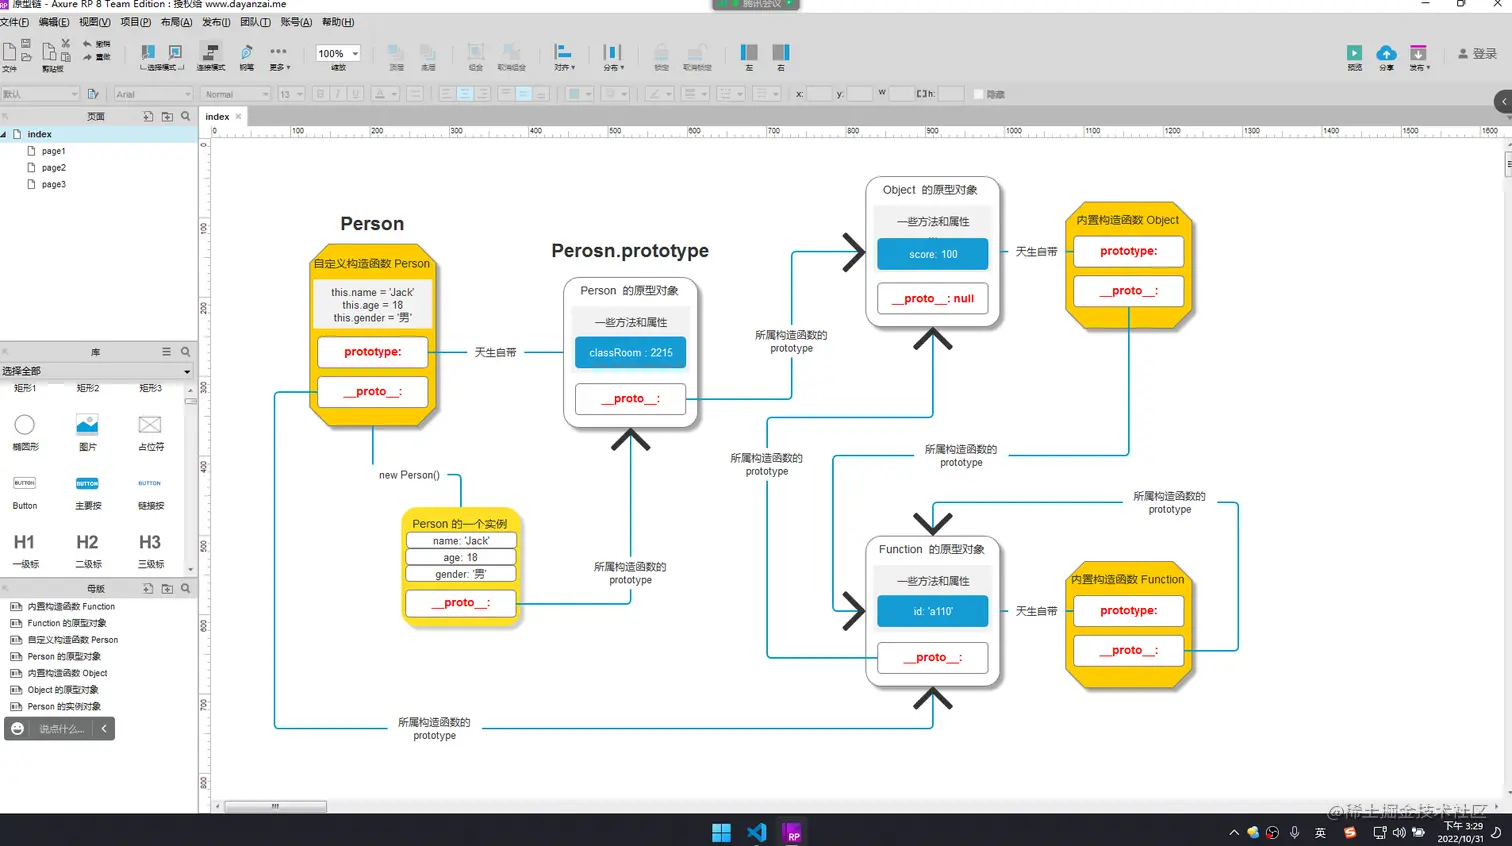Open the line color picker

(x=660, y=94)
